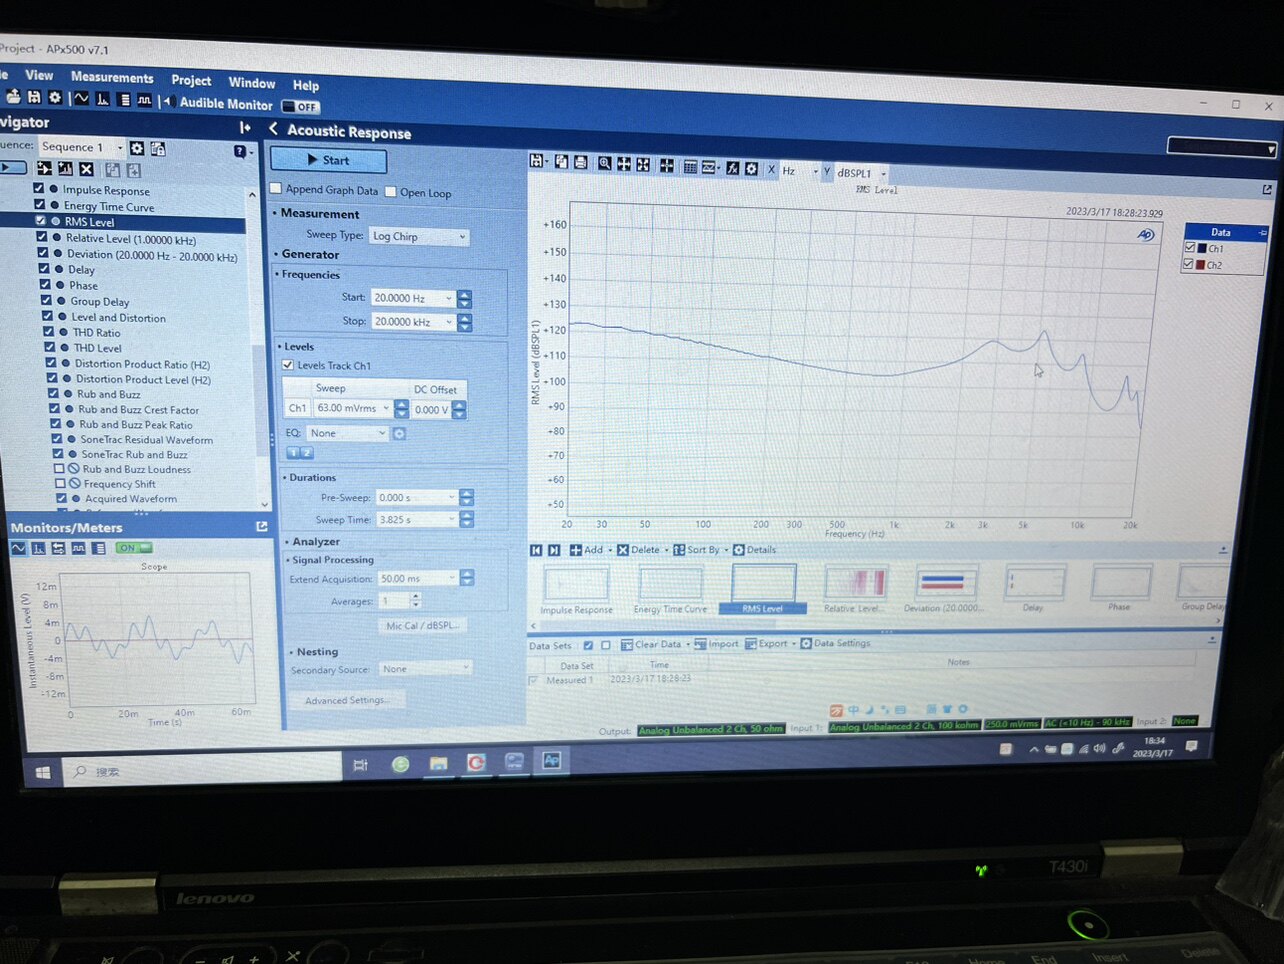Open the Sweep Type Log Chirp dropdown
1284x964 pixels.
[419, 237]
